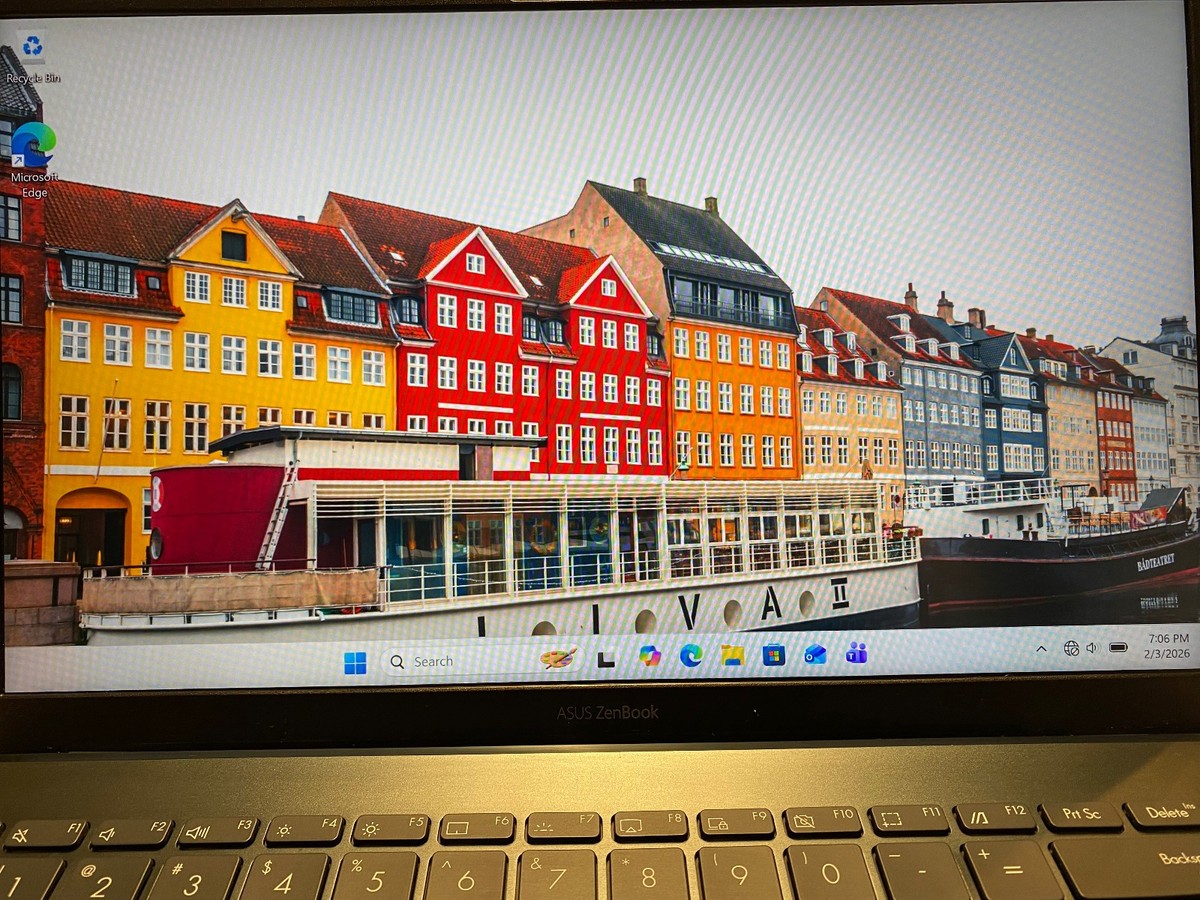Image resolution: width=1200 pixels, height=900 pixels.
Task: Open Microsoft Teams from the taskbar
Action: point(856,653)
